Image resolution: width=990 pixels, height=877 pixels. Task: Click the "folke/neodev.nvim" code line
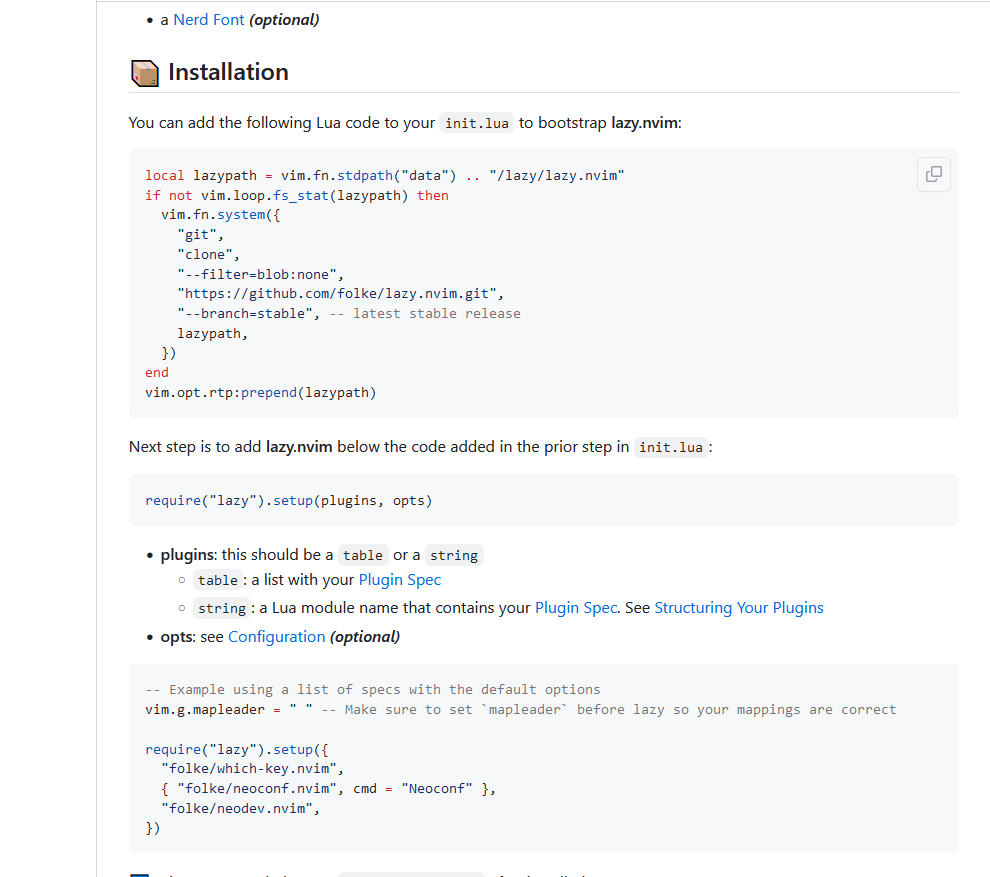click(241, 808)
